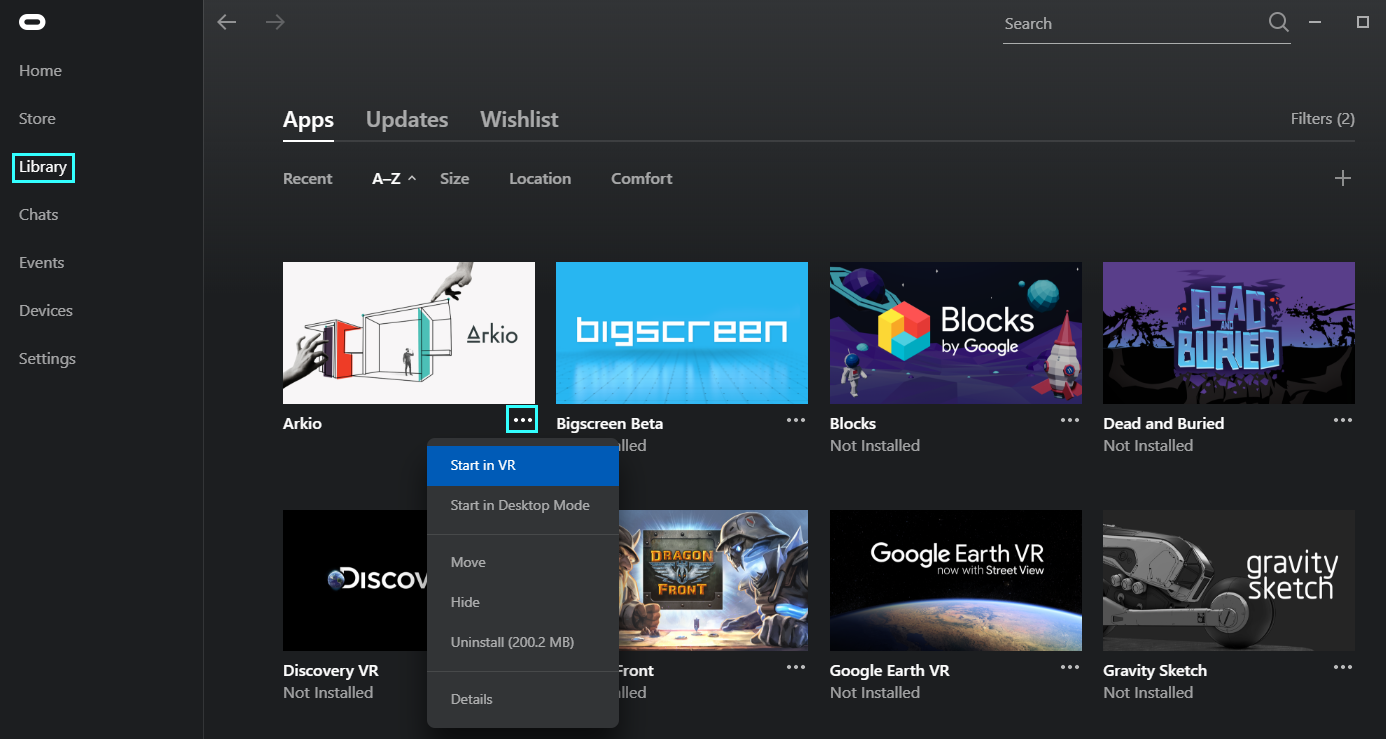
Task: Open Filters (2) panel
Action: pos(1322,118)
